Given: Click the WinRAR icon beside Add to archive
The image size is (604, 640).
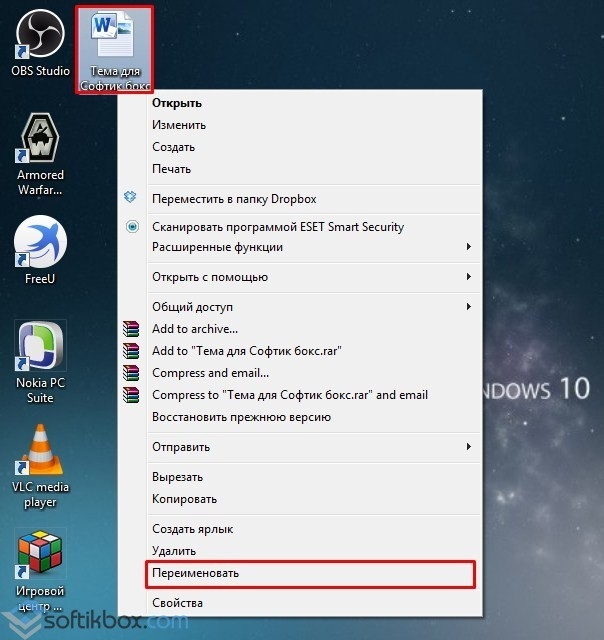Looking at the screenshot, I should [131, 329].
